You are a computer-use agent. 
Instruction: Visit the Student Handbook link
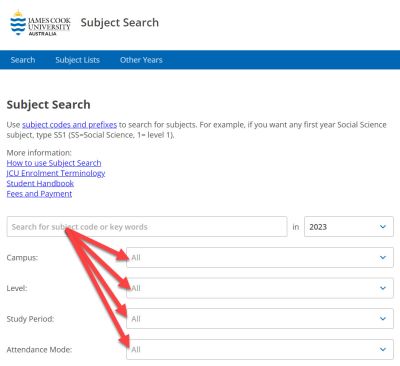click(x=40, y=183)
